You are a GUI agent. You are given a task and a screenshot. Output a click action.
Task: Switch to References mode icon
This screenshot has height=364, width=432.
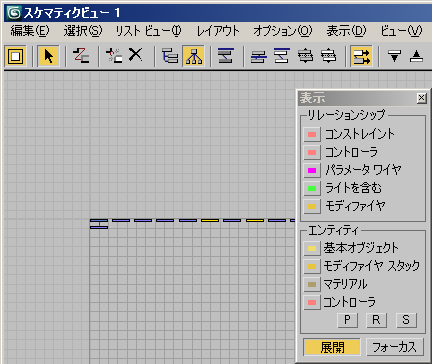pos(194,56)
